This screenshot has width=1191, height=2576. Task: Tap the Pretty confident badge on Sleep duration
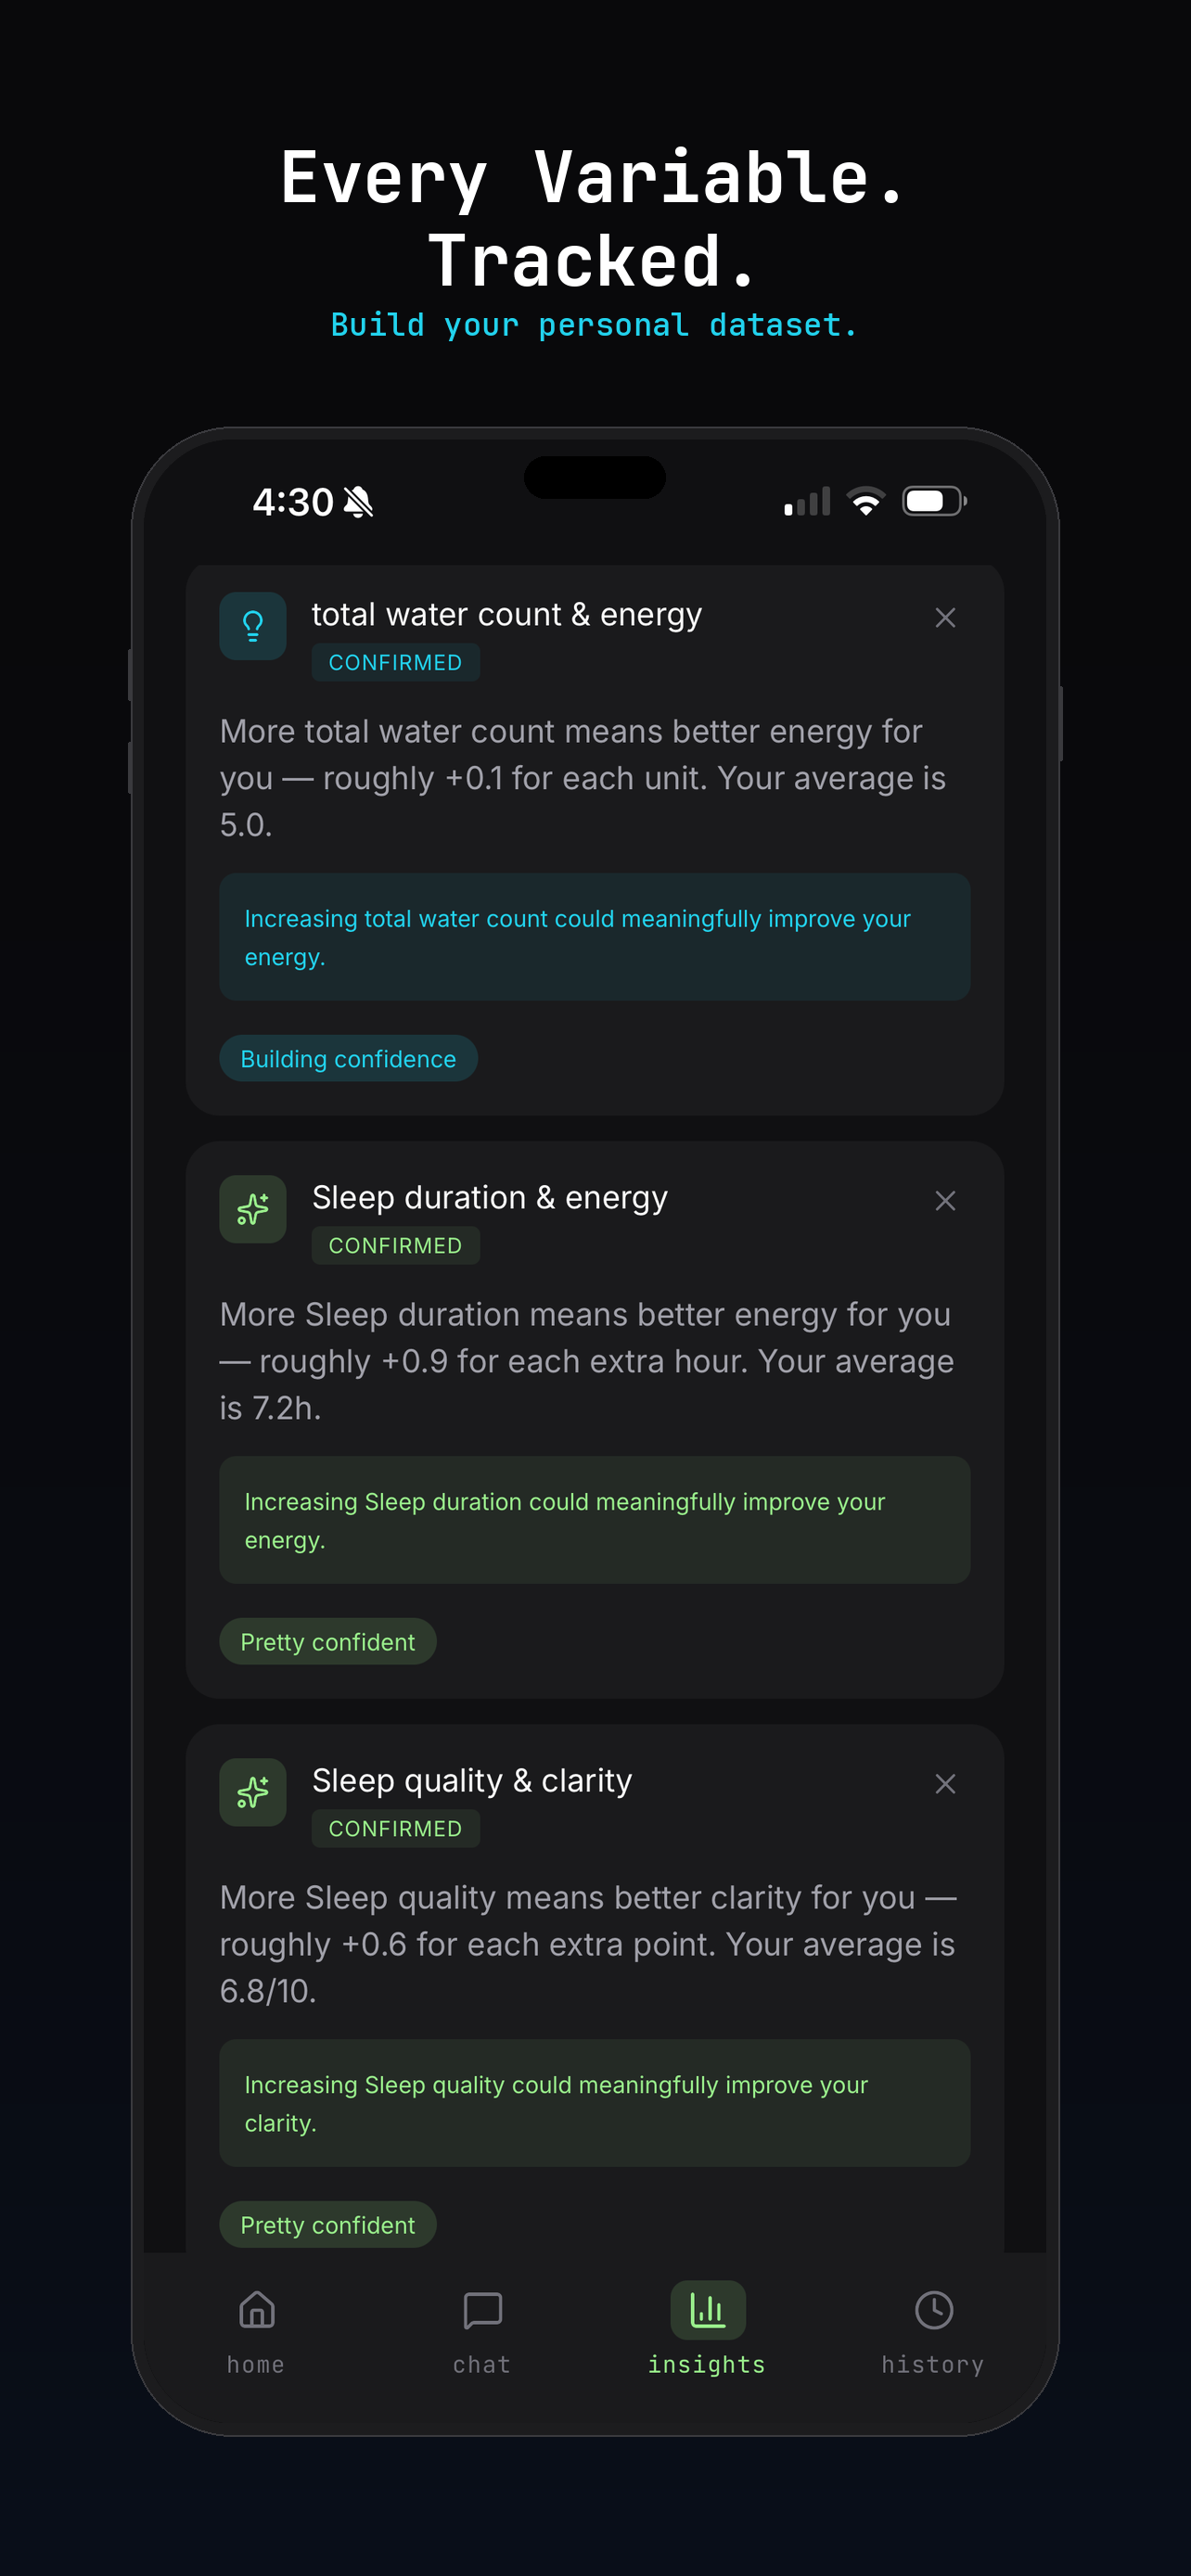pyautogui.click(x=327, y=1641)
